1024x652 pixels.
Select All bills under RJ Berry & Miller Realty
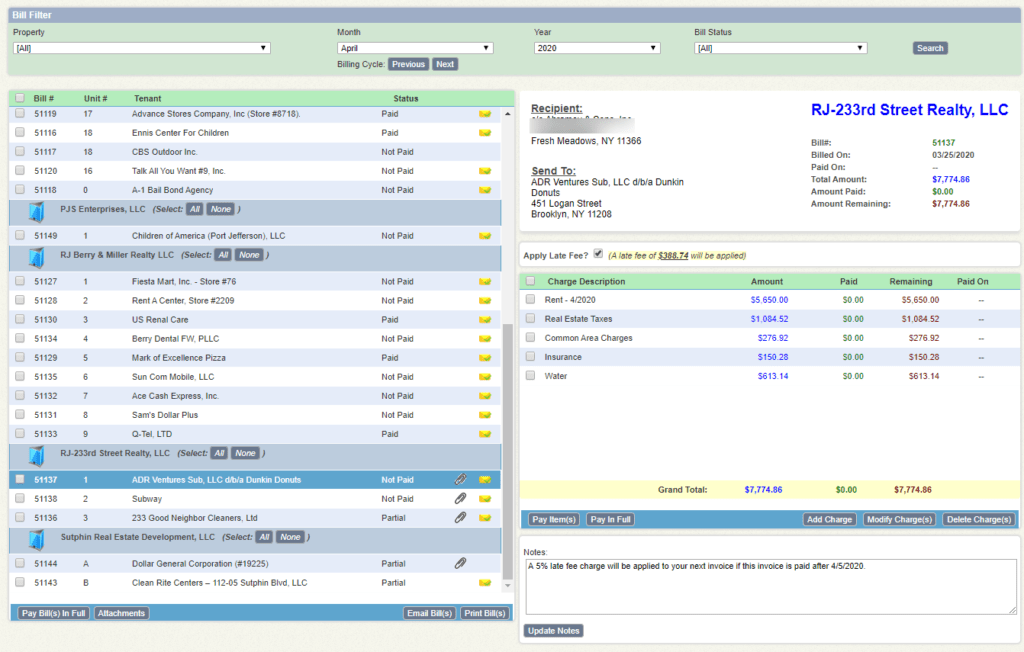pos(222,254)
